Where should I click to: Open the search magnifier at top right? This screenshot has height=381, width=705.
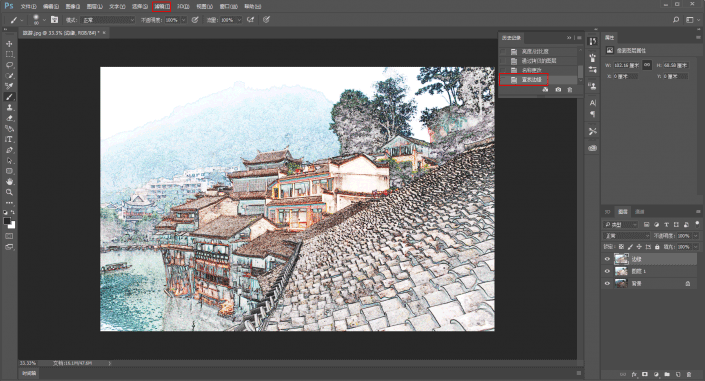click(676, 20)
